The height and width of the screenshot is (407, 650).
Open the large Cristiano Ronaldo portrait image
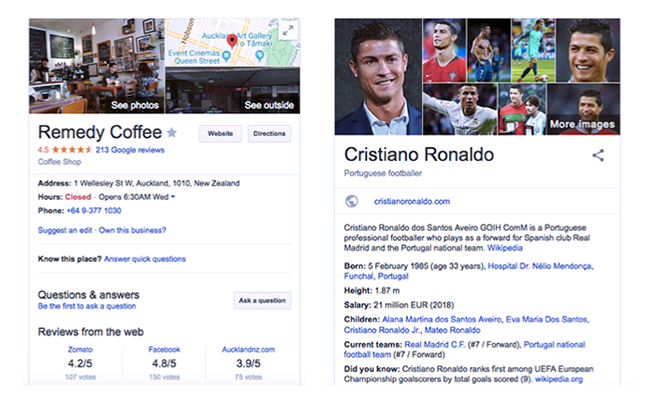point(378,77)
